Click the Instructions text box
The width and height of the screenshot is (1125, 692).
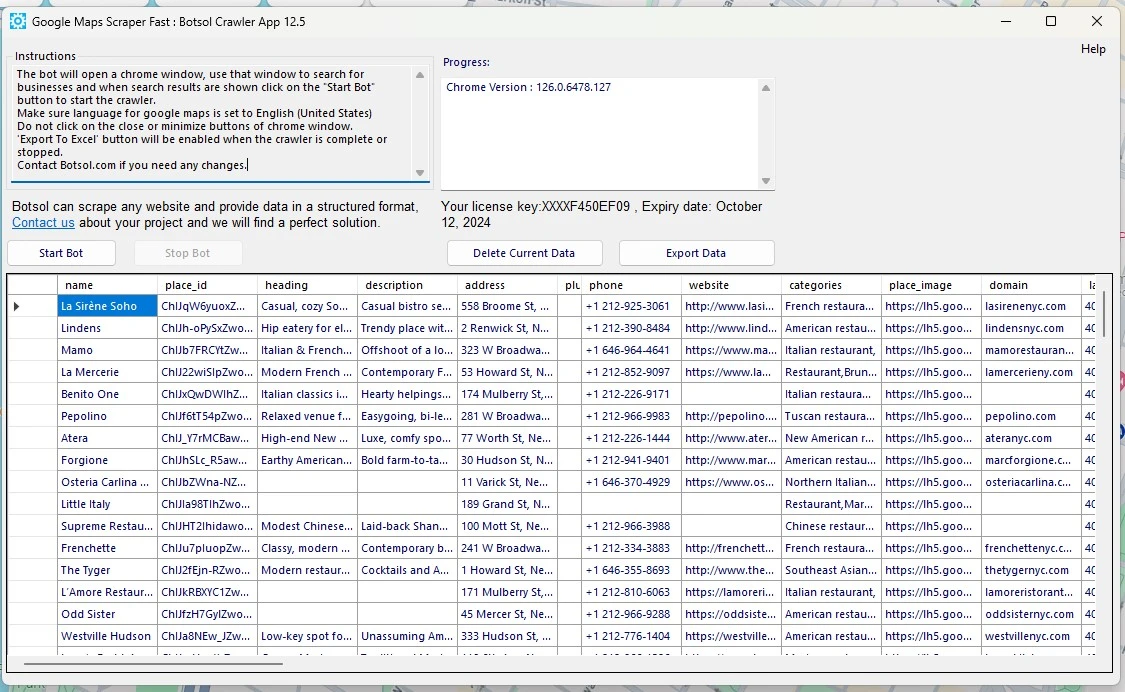(213, 123)
